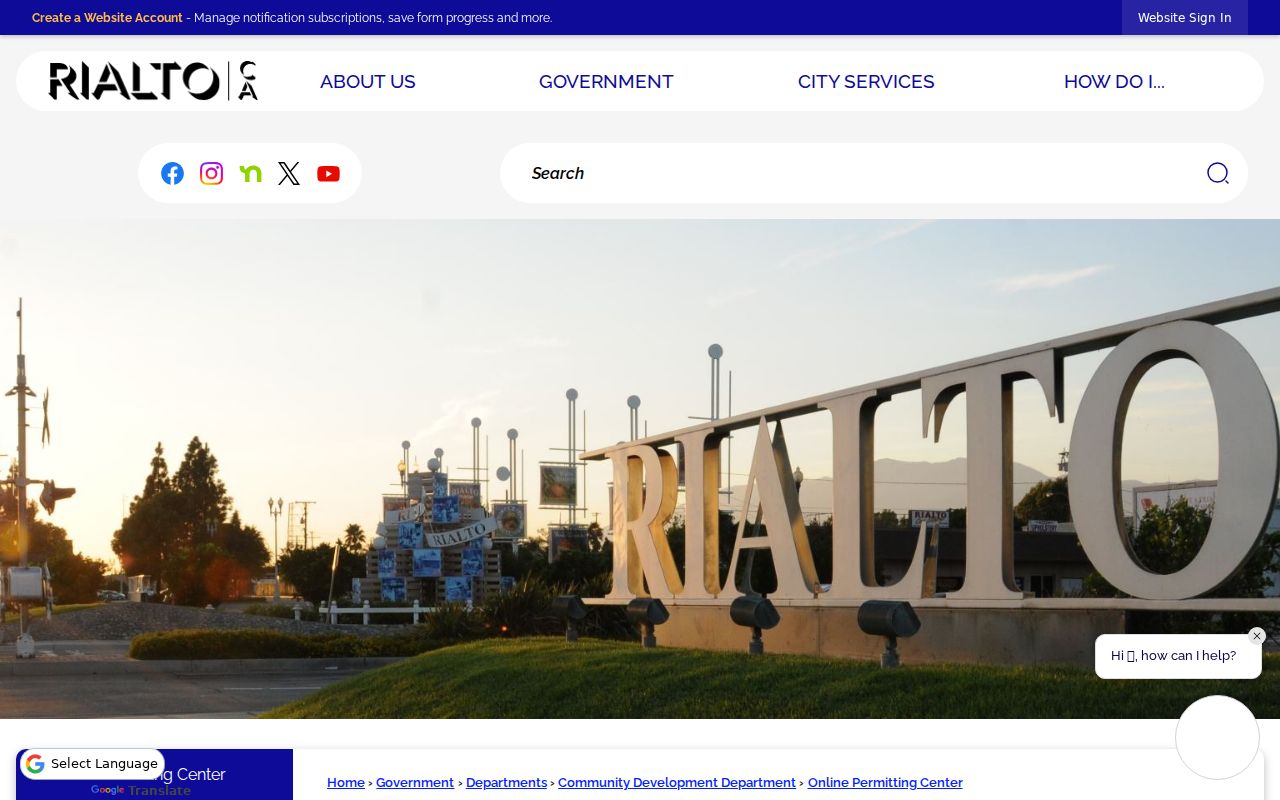Open Online Permitting Center breadcrumb link
Viewport: 1280px width, 800px height.
(x=885, y=783)
